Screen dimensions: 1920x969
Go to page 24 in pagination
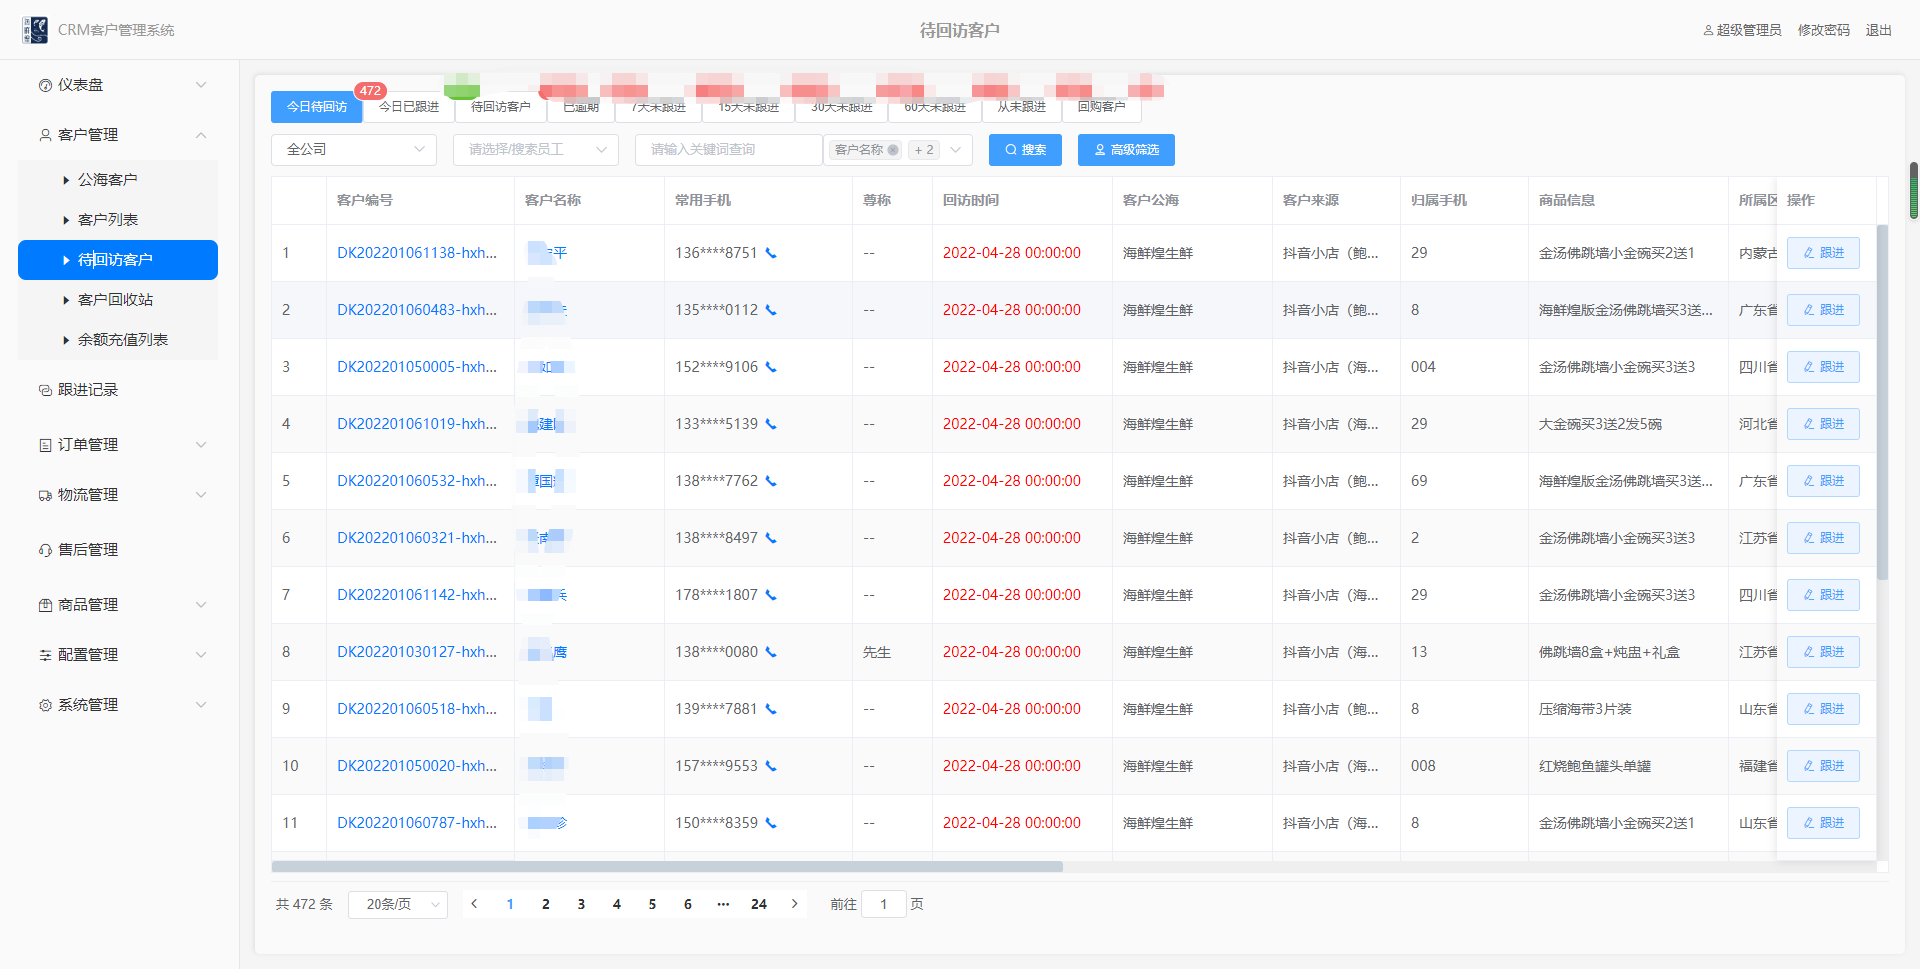coord(759,904)
